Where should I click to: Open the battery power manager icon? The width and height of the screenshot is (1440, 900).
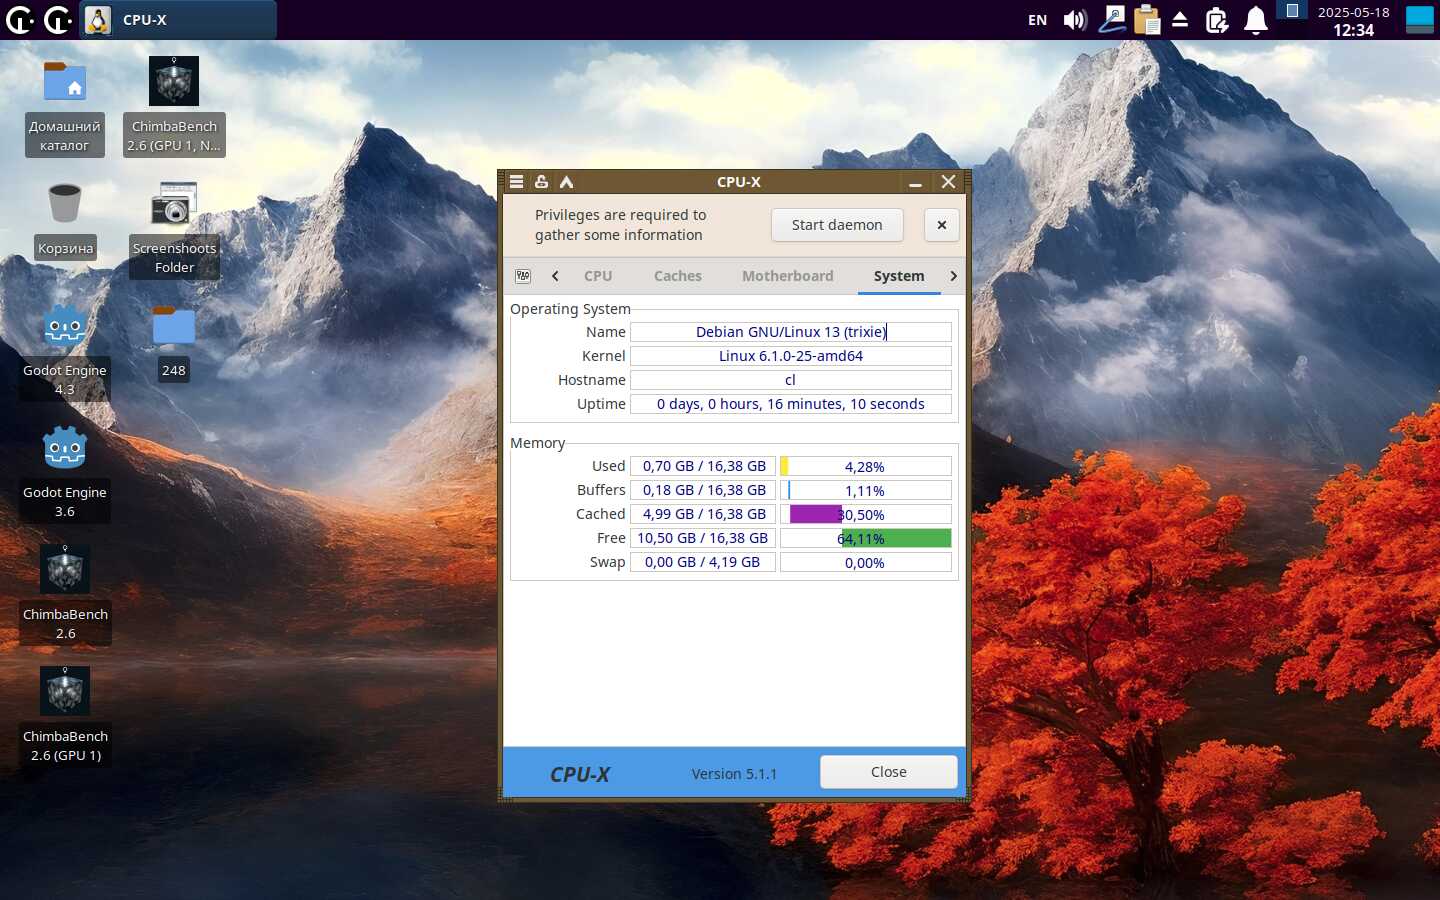click(x=1217, y=20)
